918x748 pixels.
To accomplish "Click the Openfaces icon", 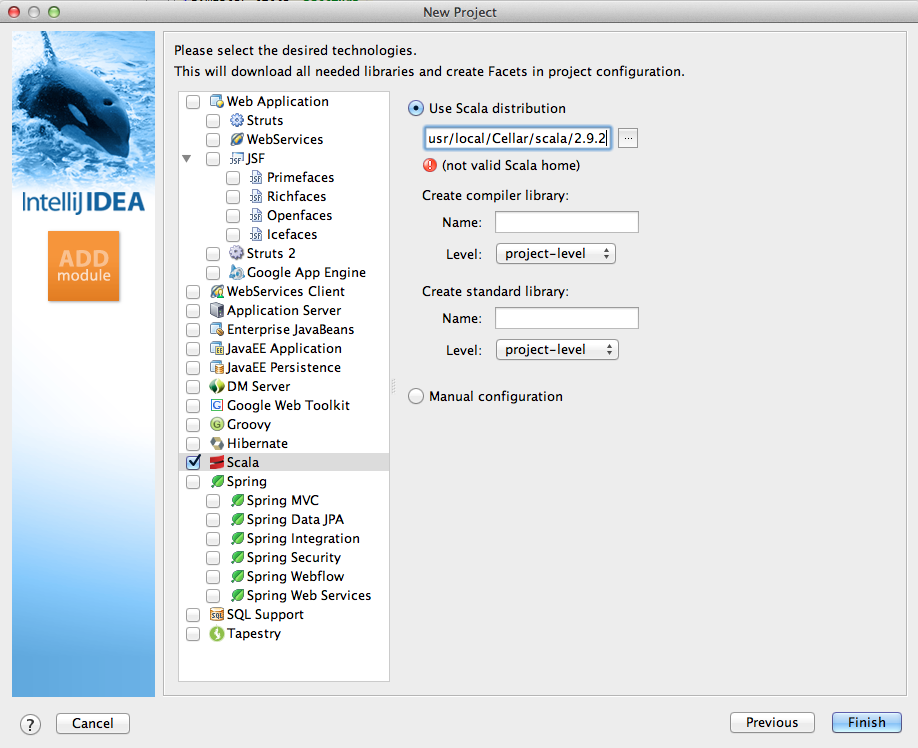I will 256,215.
